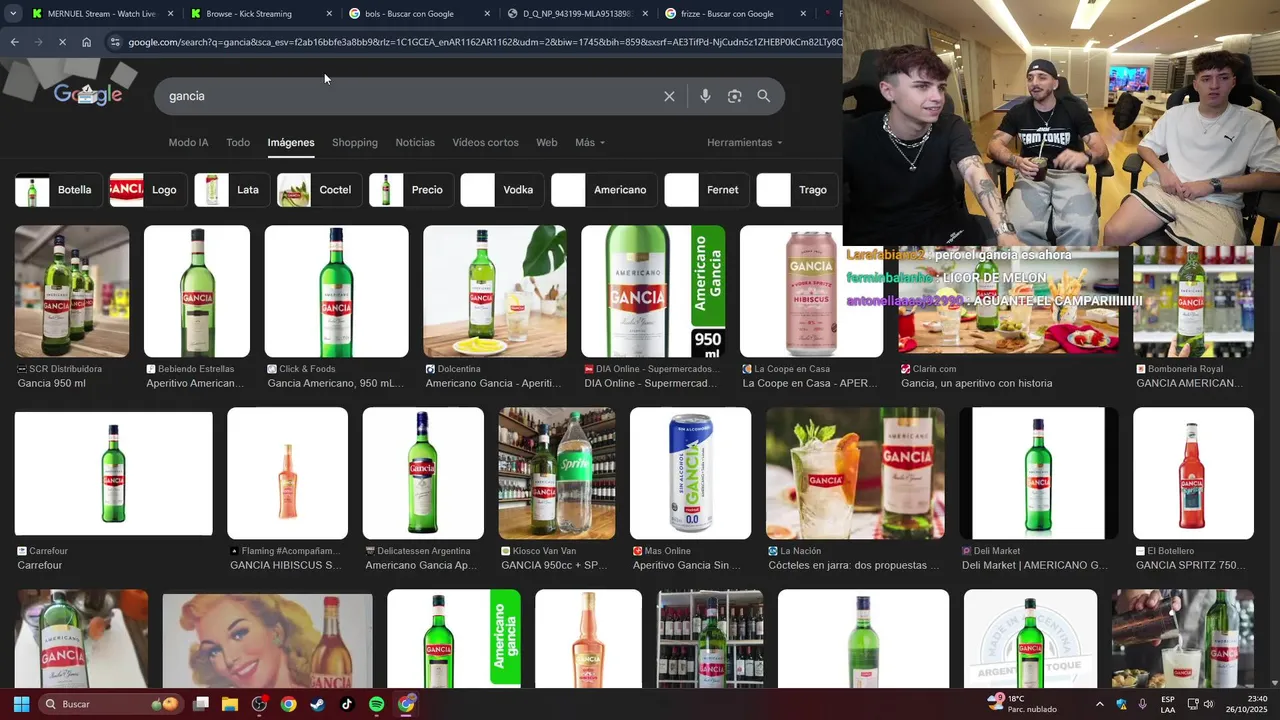Clear the search box with the X icon
Screen dimensions: 1280x720
pyautogui.click(x=669, y=96)
